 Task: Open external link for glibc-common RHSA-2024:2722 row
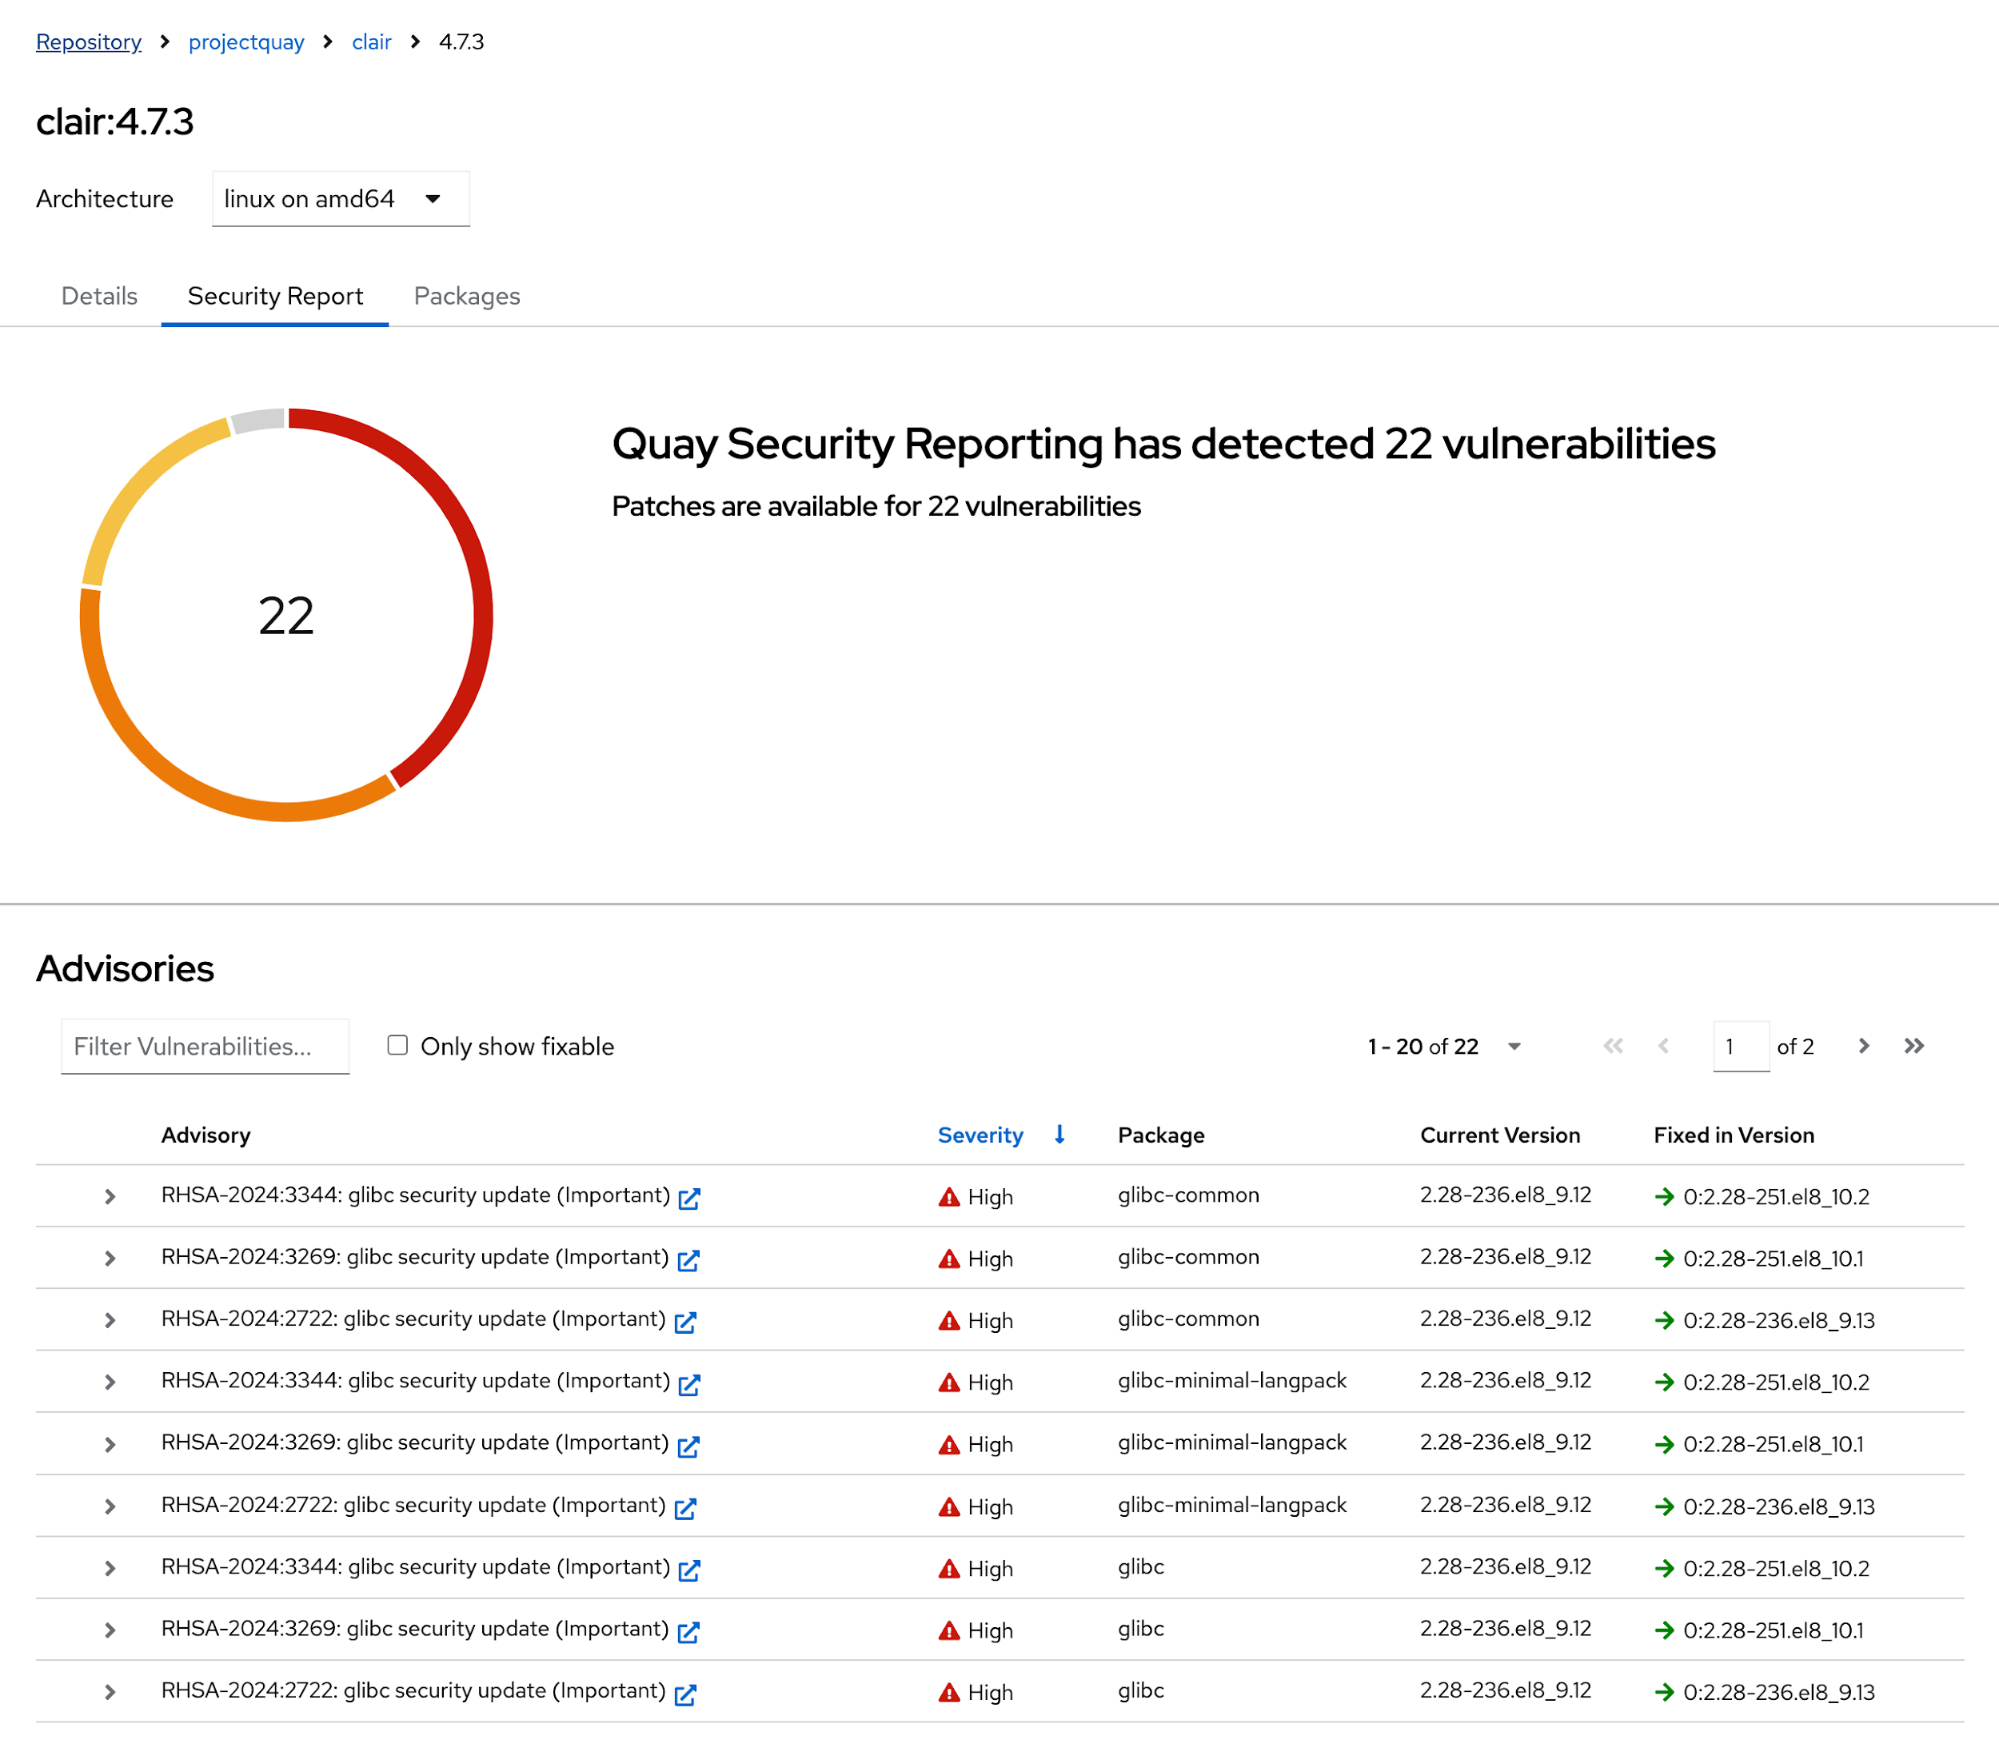click(x=685, y=1322)
